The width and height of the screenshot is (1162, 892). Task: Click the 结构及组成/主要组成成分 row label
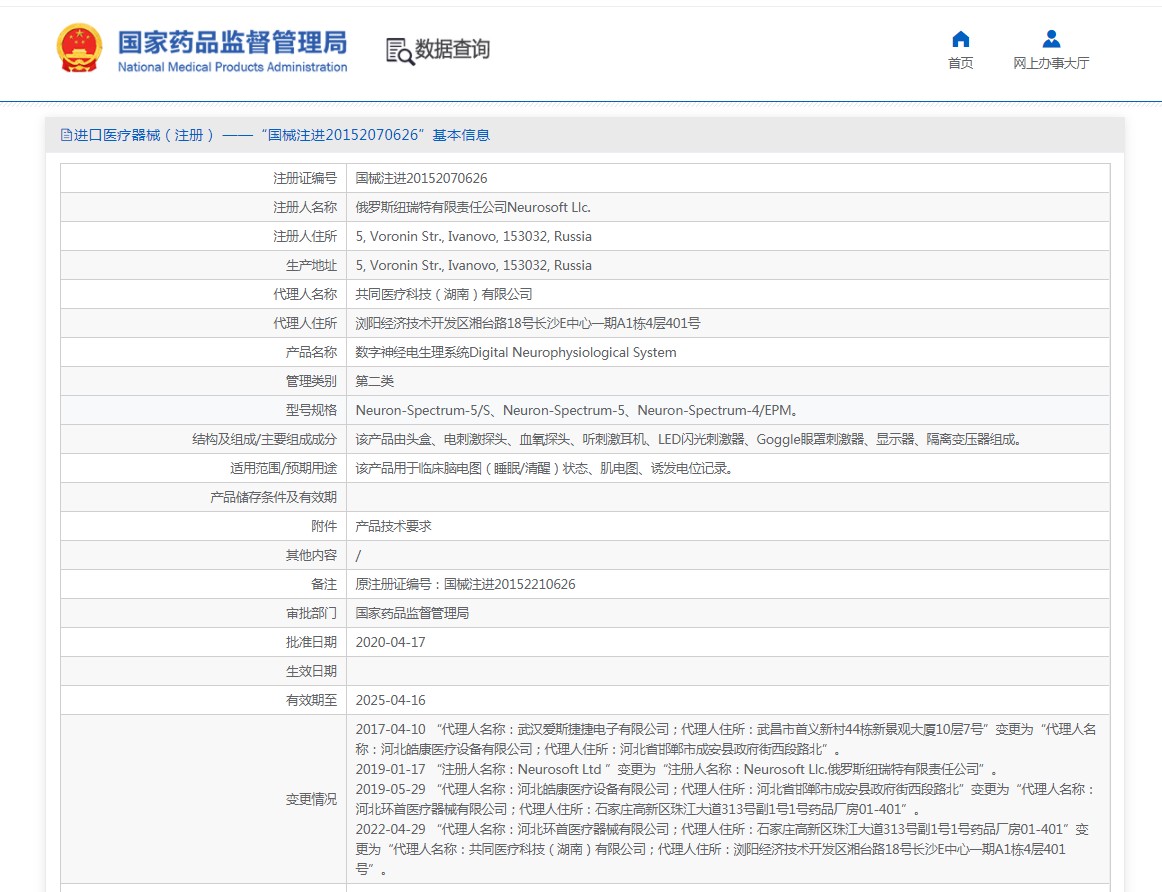265,439
